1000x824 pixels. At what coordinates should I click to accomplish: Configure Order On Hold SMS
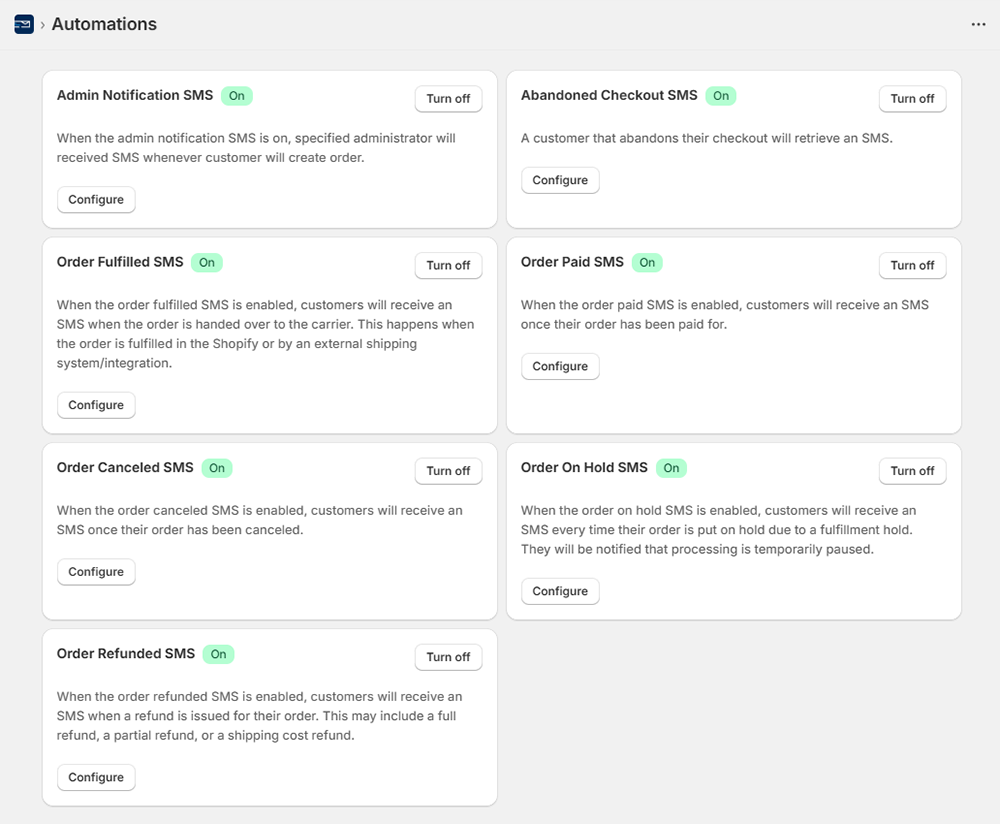(560, 591)
